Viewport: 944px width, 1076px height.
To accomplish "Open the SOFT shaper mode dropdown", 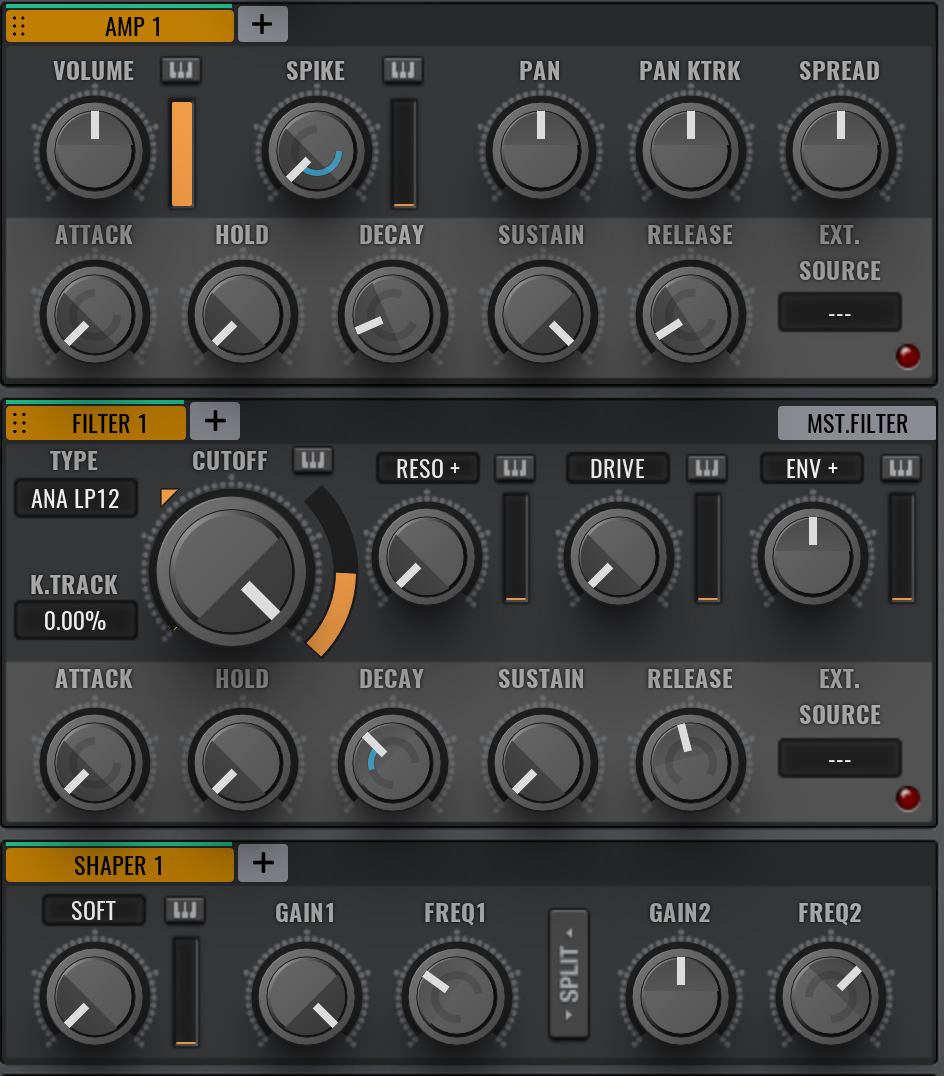I will pyautogui.click(x=94, y=911).
